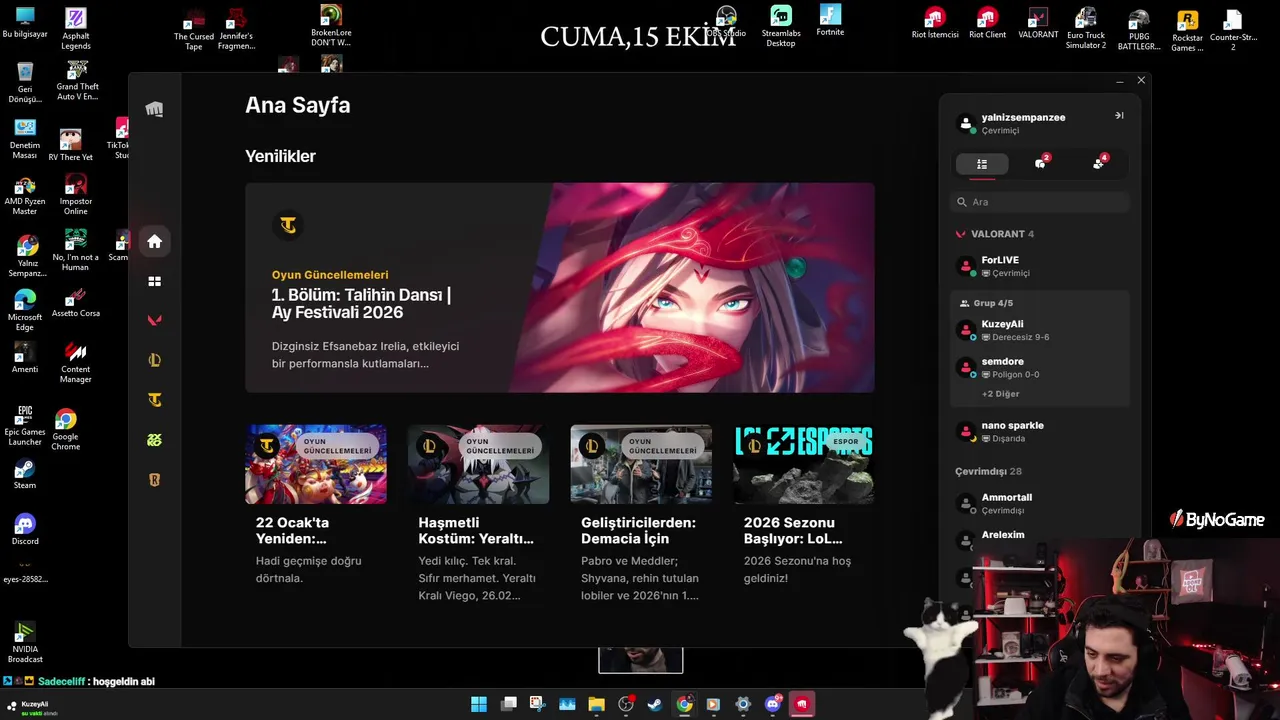Open Streamlabs Desktop shortcut
The image size is (1280, 720).
click(x=781, y=26)
